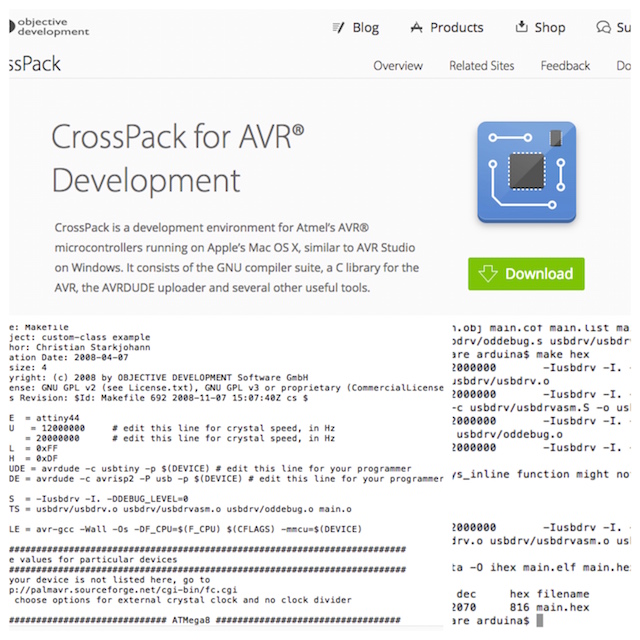Image resolution: width=640 pixels, height=640 pixels.
Task: Click '816 main.hex' line in terminal
Action: pyautogui.click(x=549, y=607)
